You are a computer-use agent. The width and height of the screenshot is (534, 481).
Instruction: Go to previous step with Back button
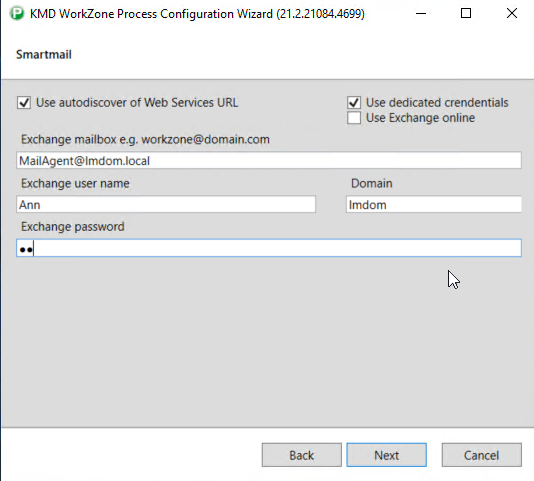click(301, 455)
